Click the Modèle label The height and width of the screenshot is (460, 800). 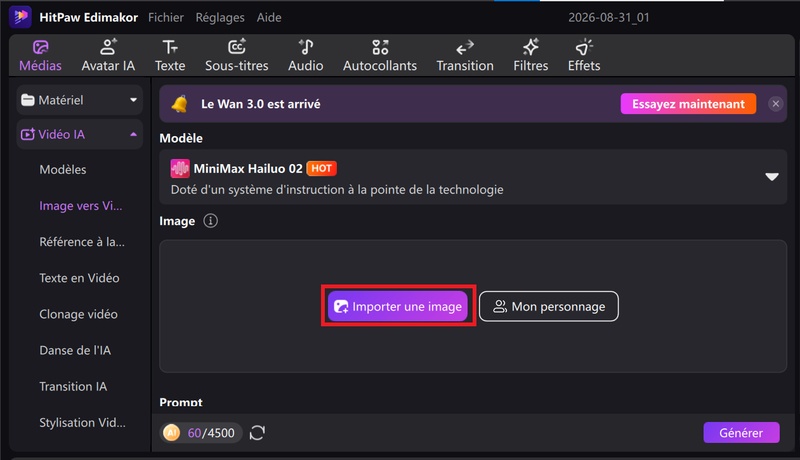click(x=181, y=138)
